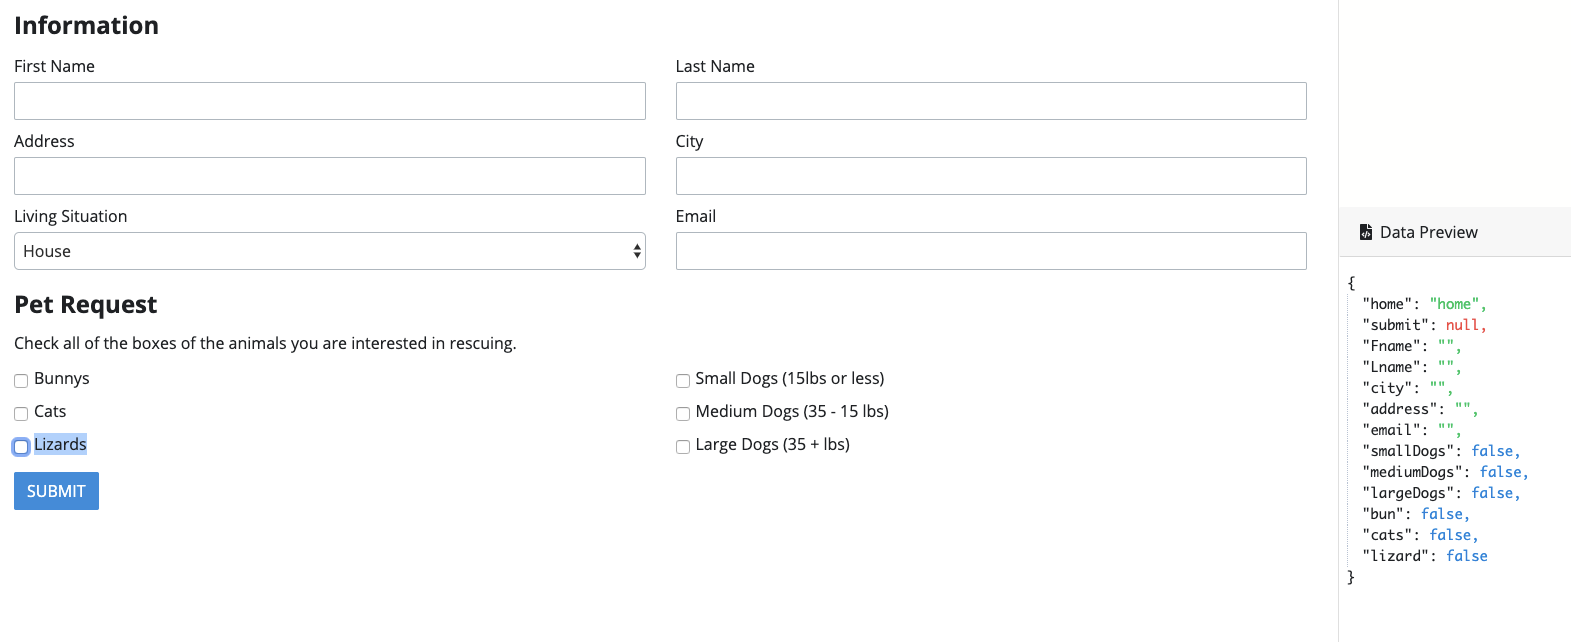Click the lizard false value in data preview

pyautogui.click(x=1468, y=556)
